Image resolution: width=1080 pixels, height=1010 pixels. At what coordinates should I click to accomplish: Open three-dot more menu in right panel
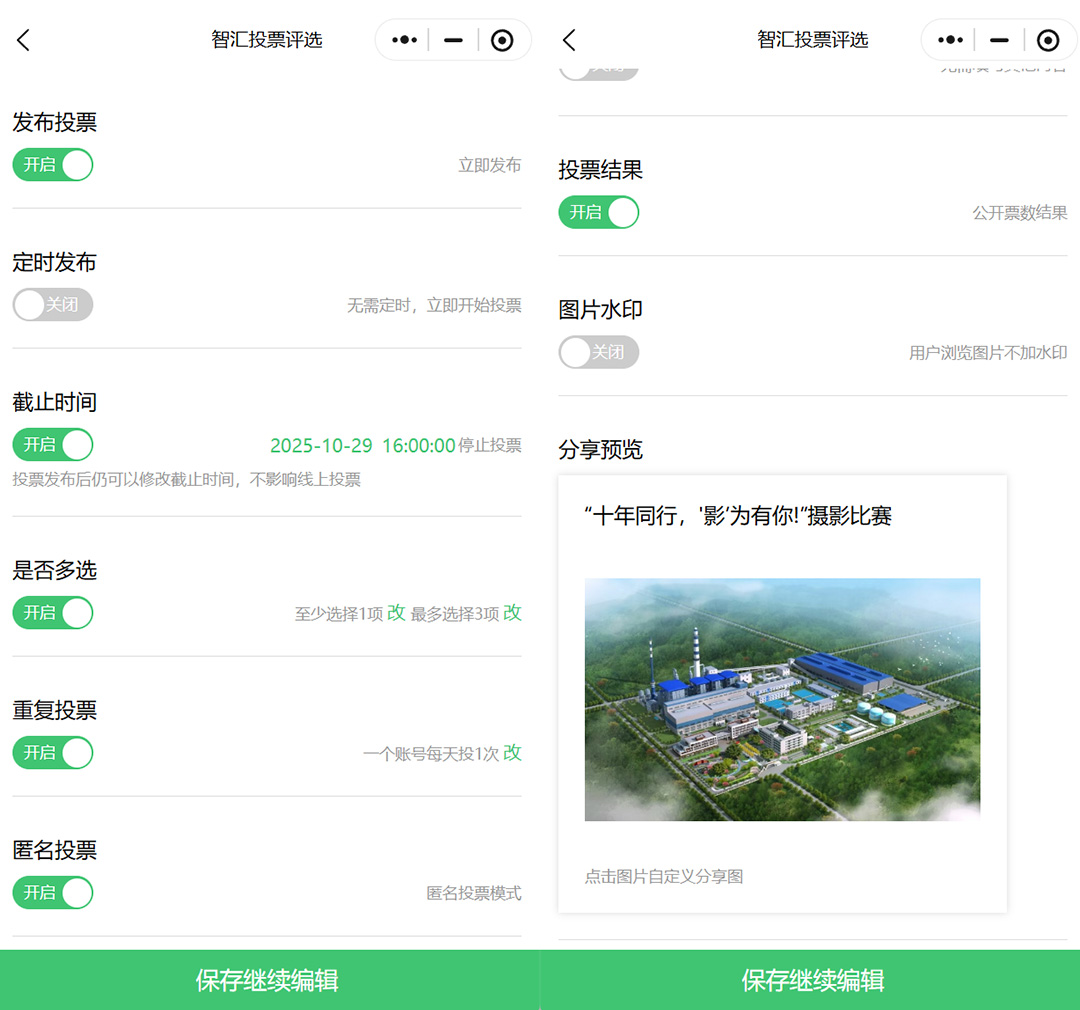pos(950,40)
